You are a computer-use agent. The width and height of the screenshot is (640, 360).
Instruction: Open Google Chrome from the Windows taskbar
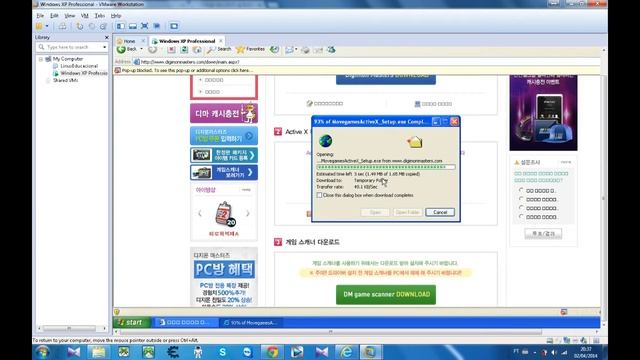(x=273, y=352)
